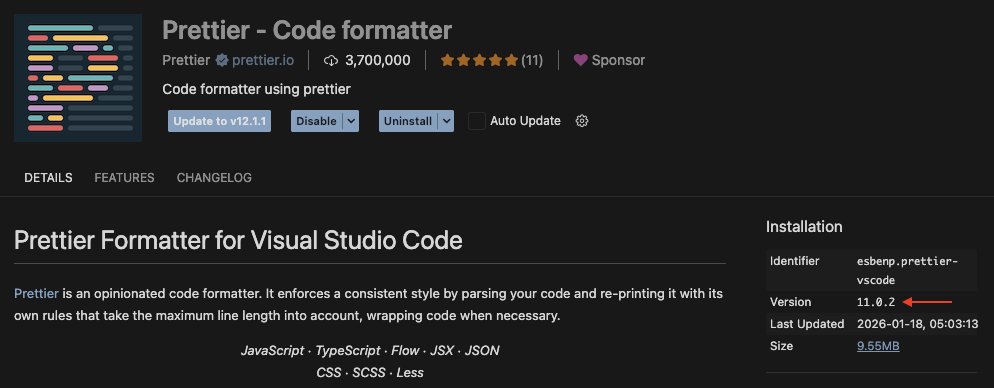Click the identifier esbenp.prettier-vscode
This screenshot has width=994, height=388.
tap(907, 271)
